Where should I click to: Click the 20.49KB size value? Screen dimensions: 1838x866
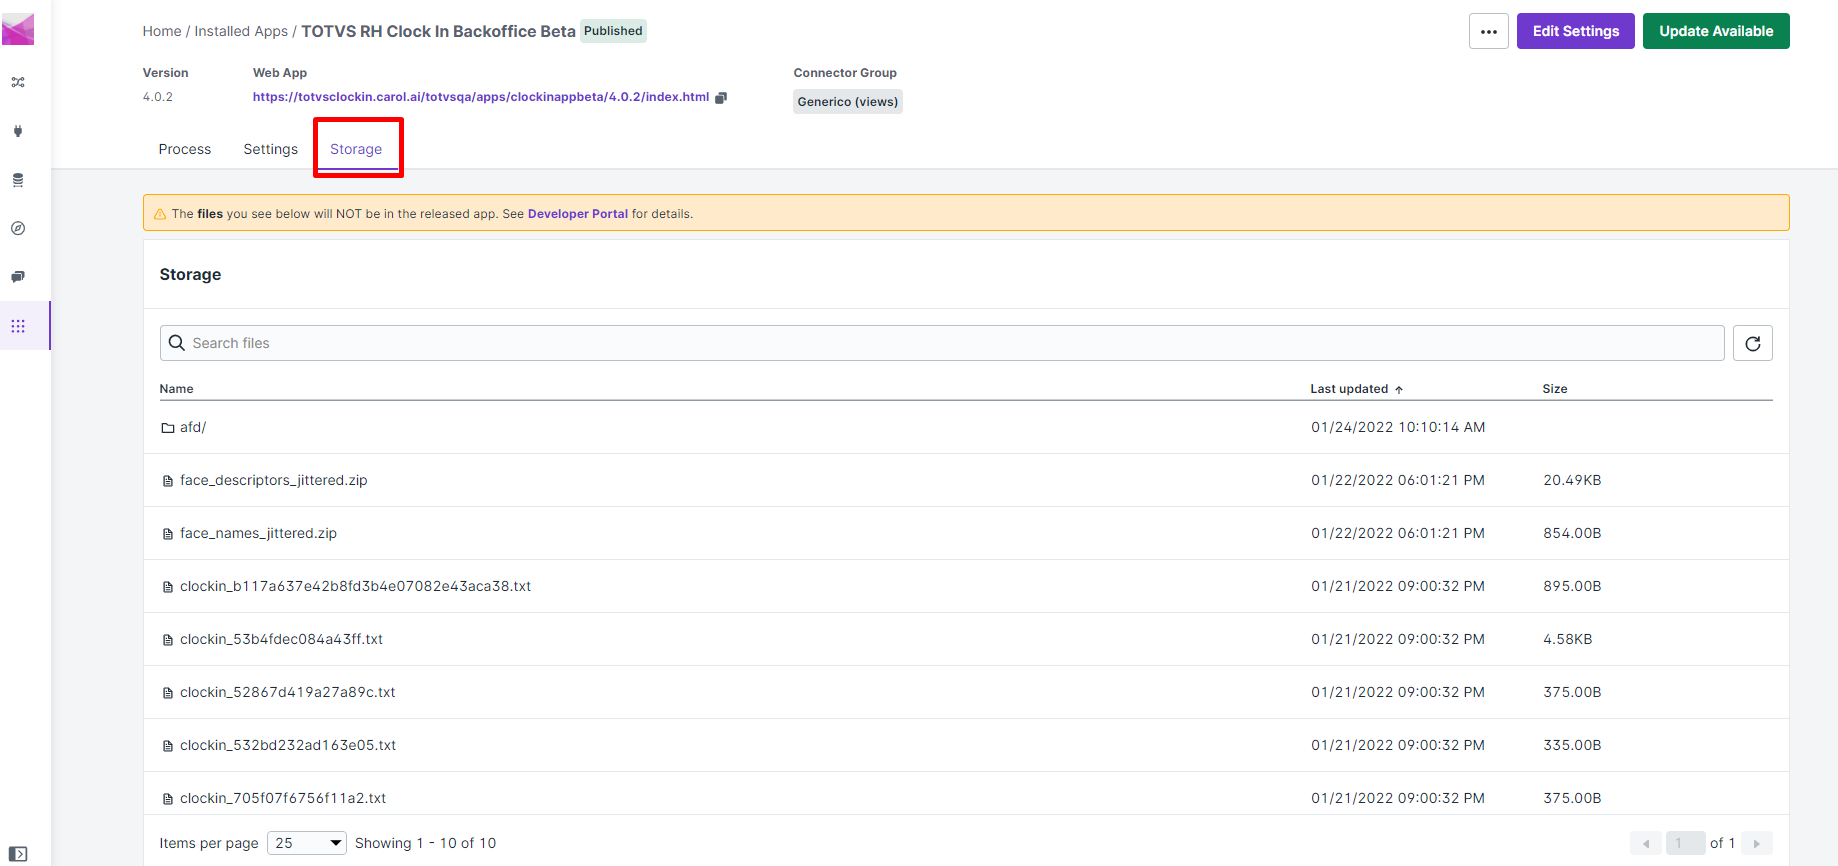click(1572, 480)
